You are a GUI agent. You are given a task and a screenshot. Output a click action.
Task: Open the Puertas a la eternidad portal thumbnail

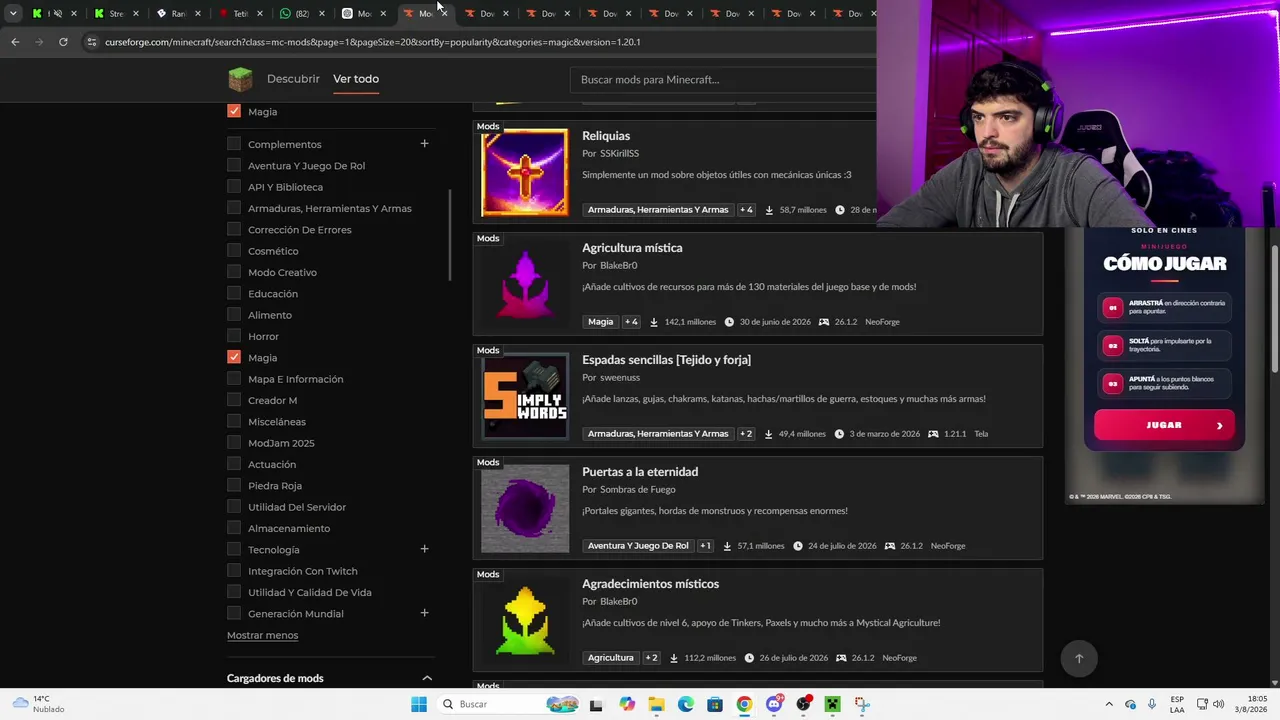[x=525, y=509]
